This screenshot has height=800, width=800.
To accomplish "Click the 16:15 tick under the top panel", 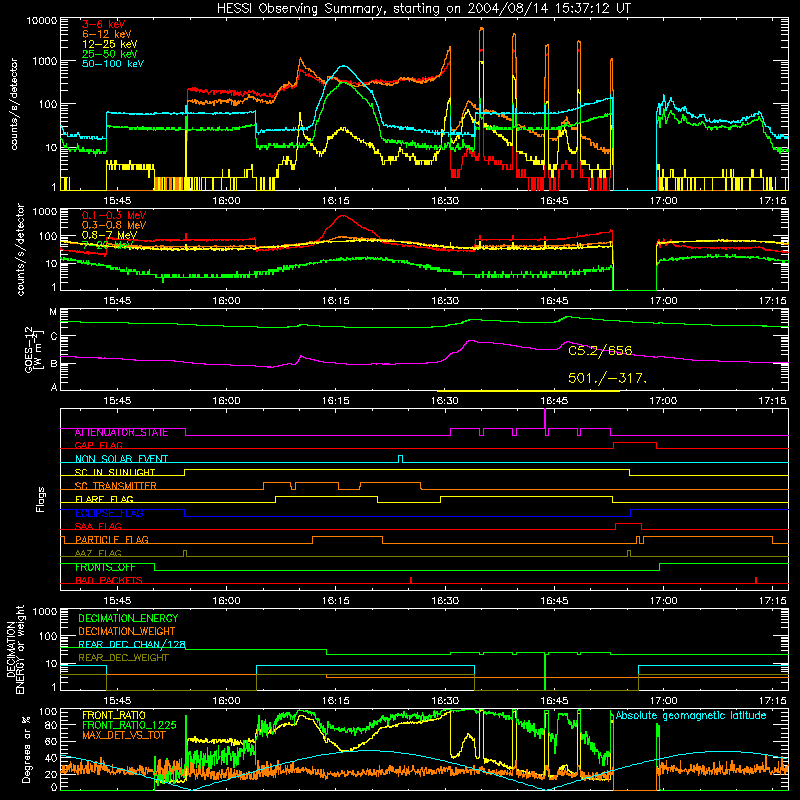I will [336, 201].
